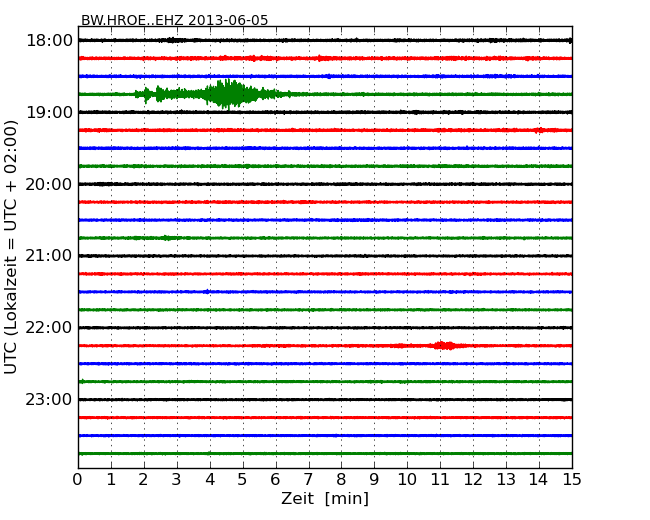The image size is (650, 520).
Task: Click the 2 minute tick label
Action: click(x=143, y=480)
